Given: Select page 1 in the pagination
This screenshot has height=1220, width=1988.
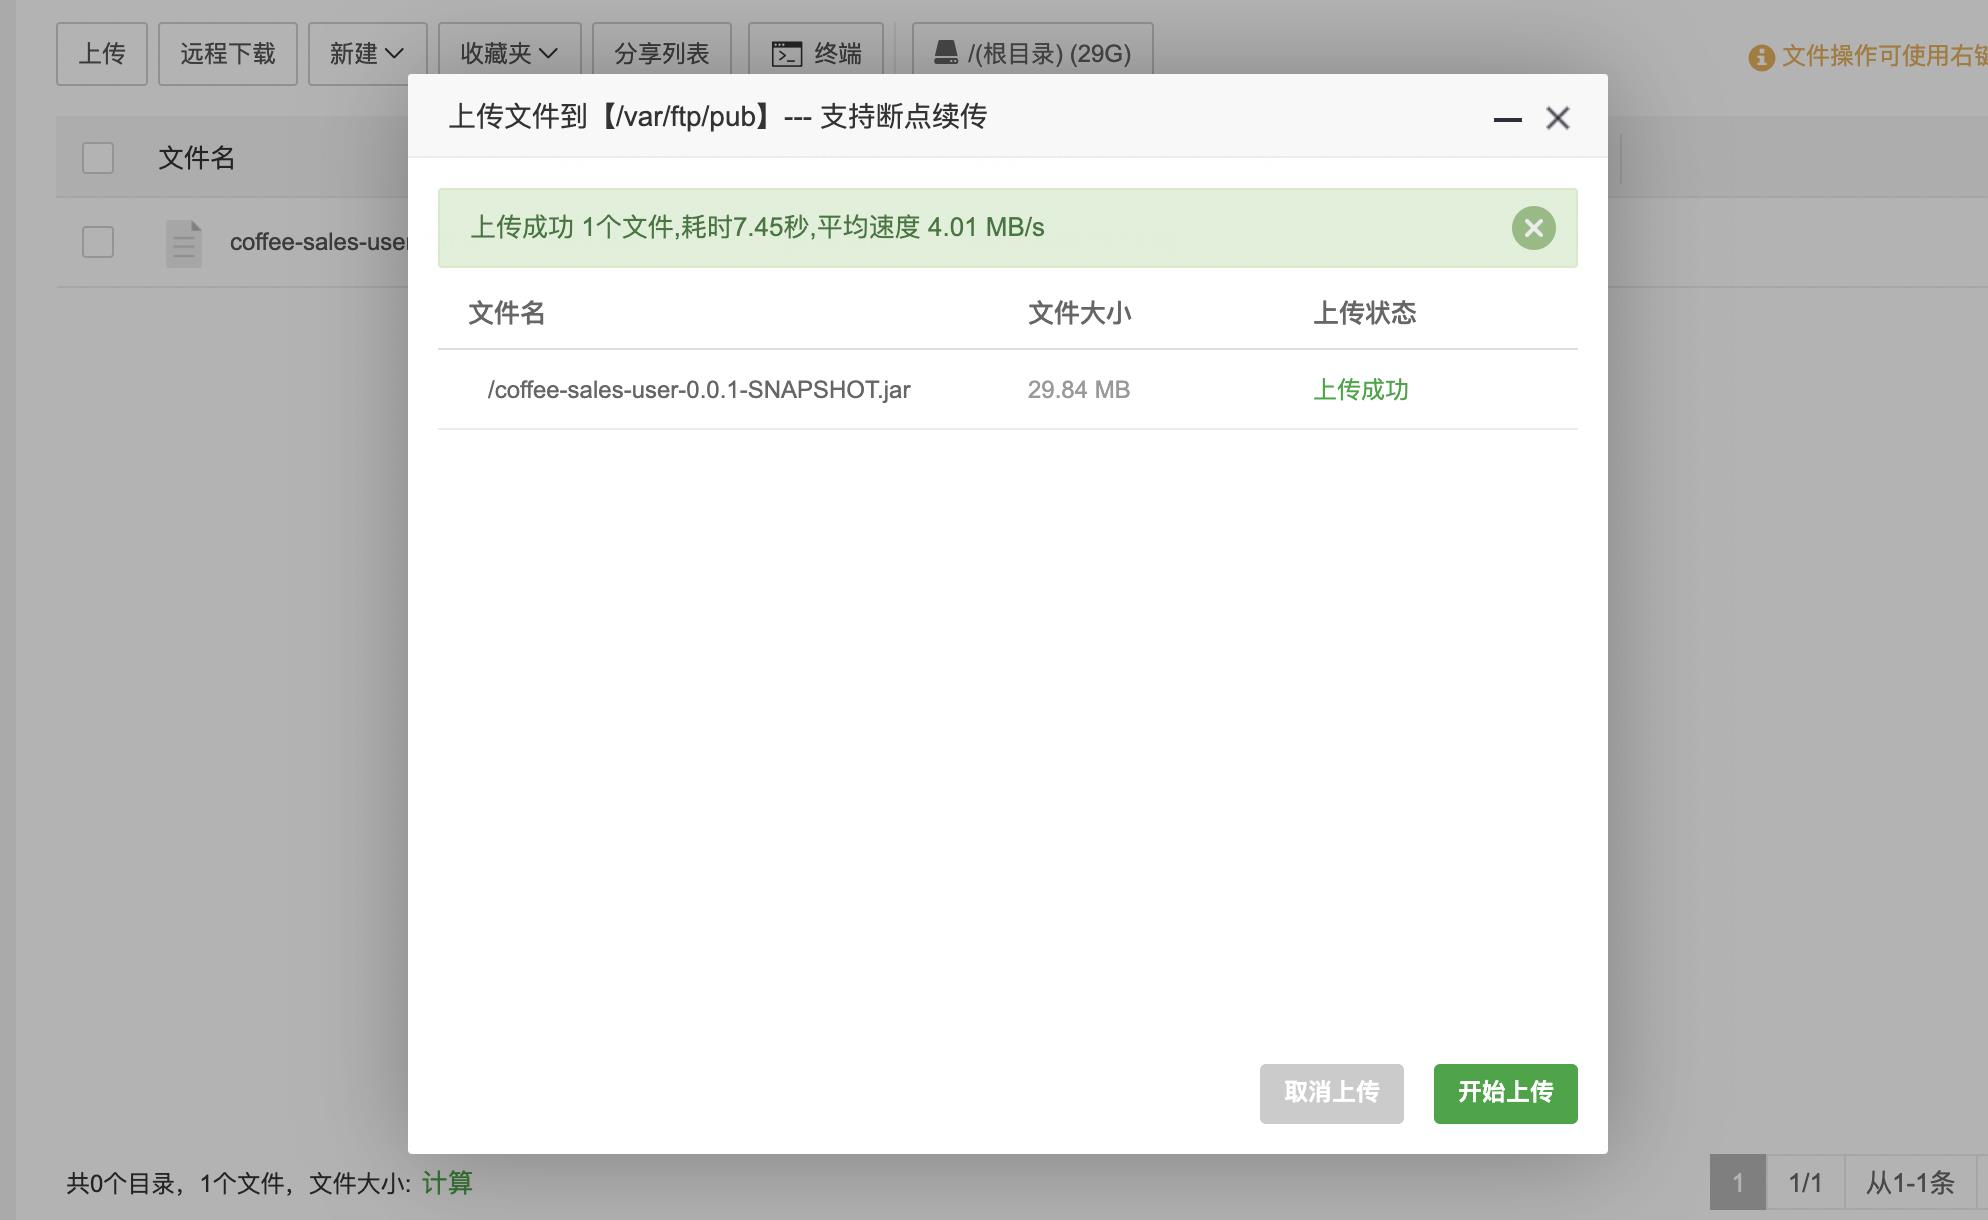Looking at the screenshot, I should click(1737, 1183).
